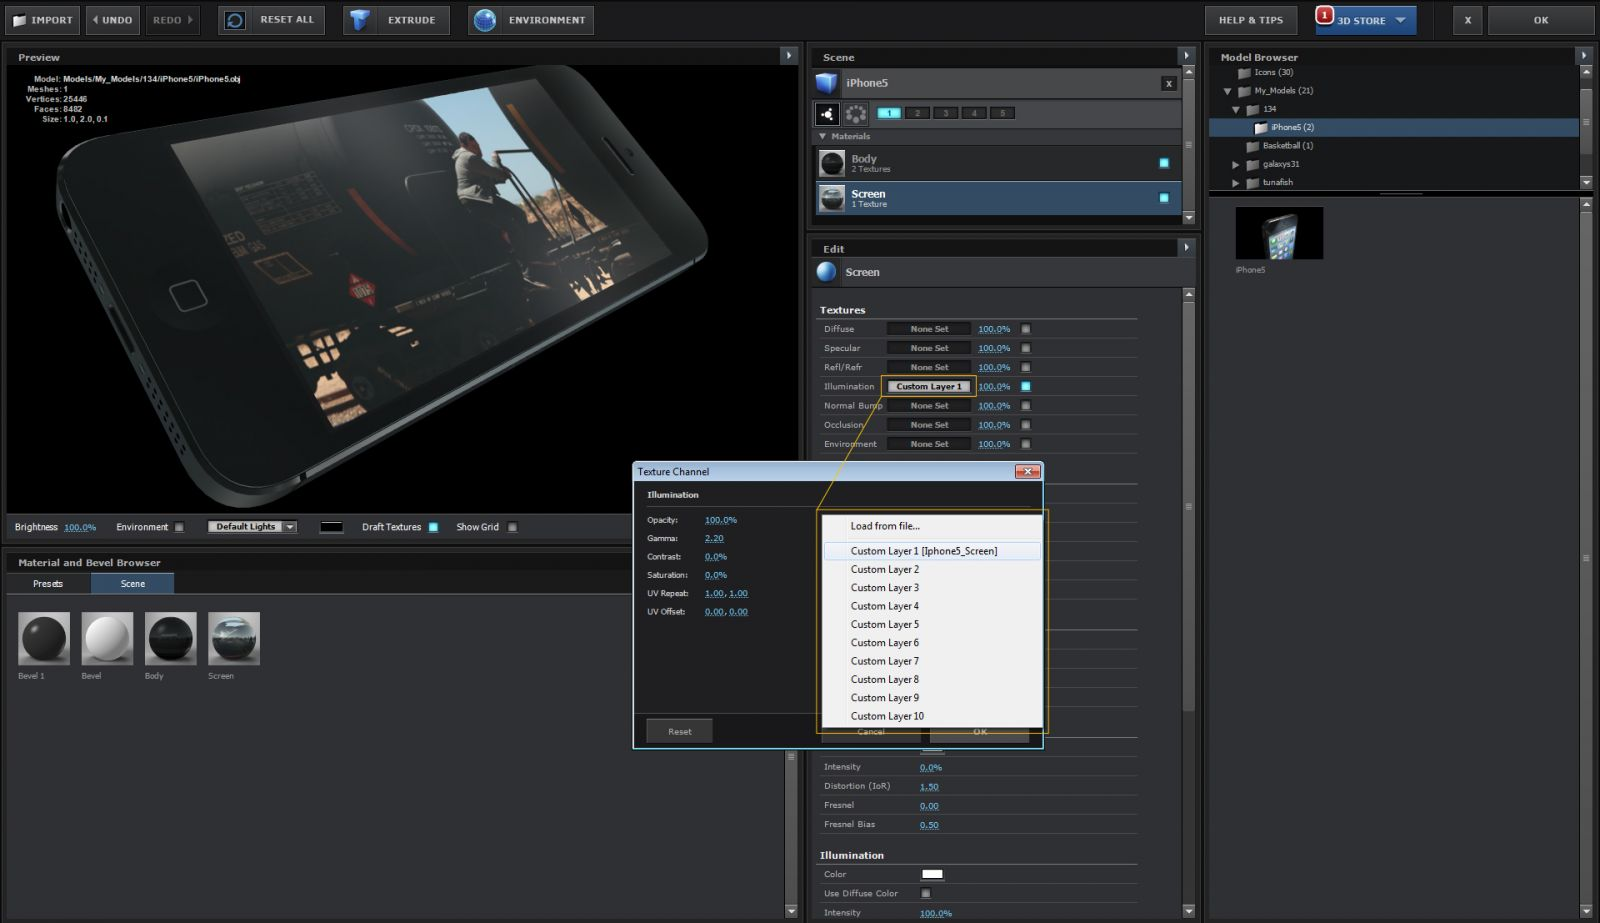This screenshot has width=1600, height=923.
Task: Enable the Use Diffuse Color checkbox
Action: (925, 893)
